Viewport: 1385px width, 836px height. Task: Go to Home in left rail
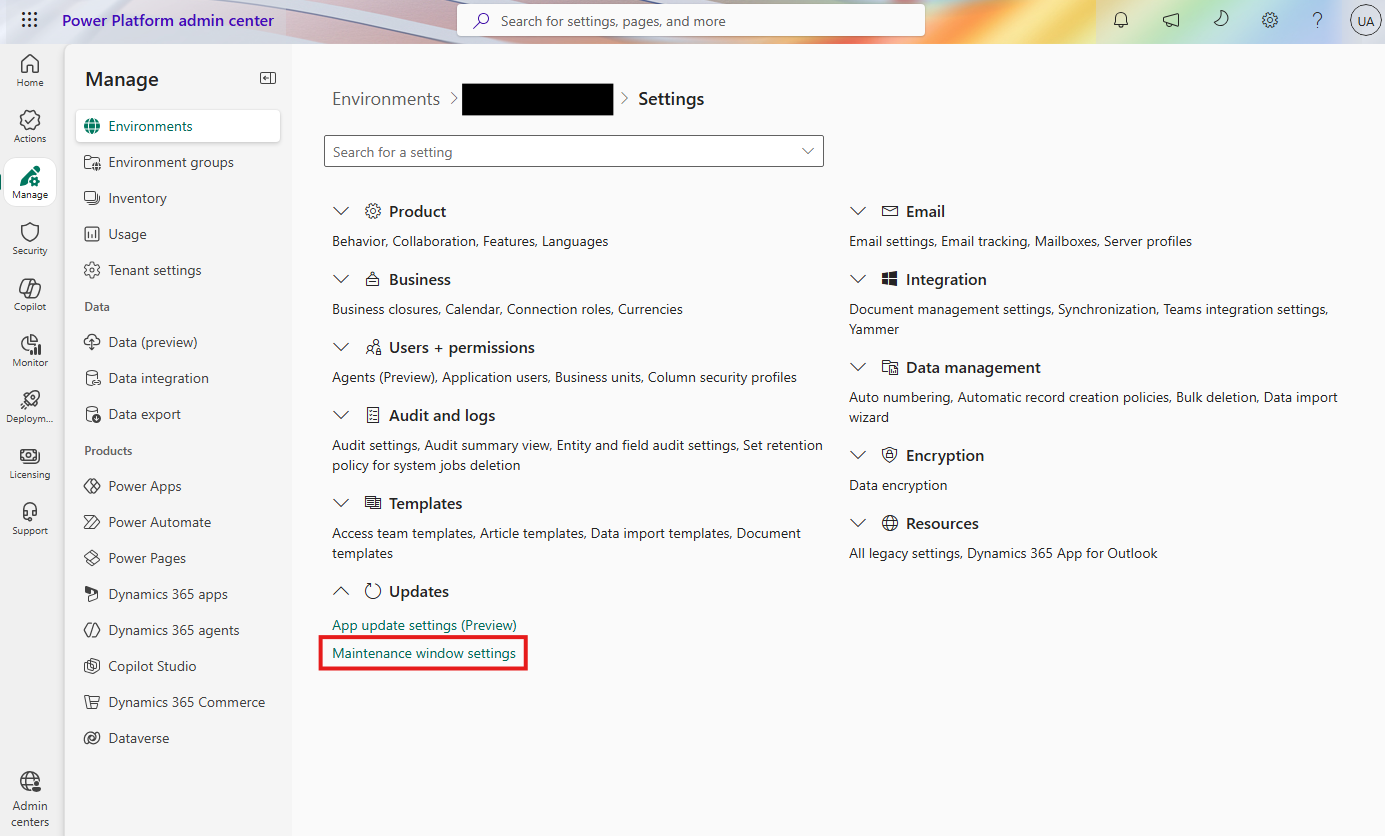pos(30,71)
